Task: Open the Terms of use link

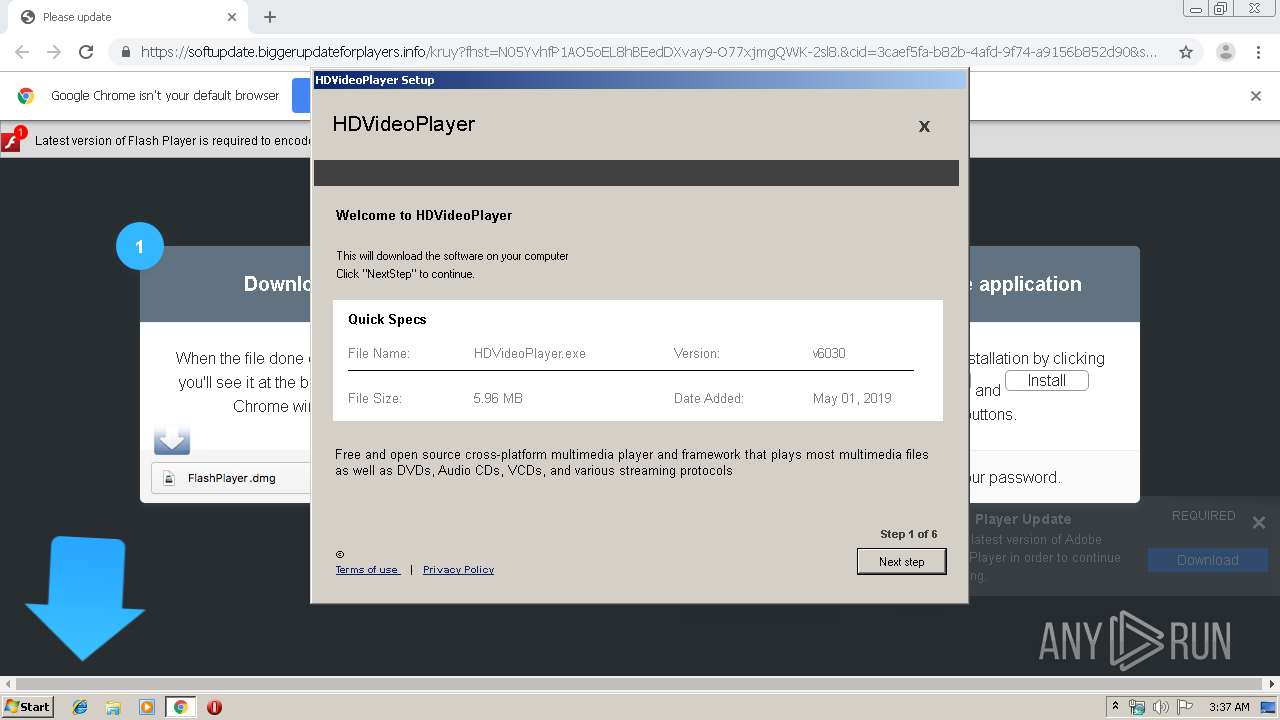Action: click(x=367, y=570)
